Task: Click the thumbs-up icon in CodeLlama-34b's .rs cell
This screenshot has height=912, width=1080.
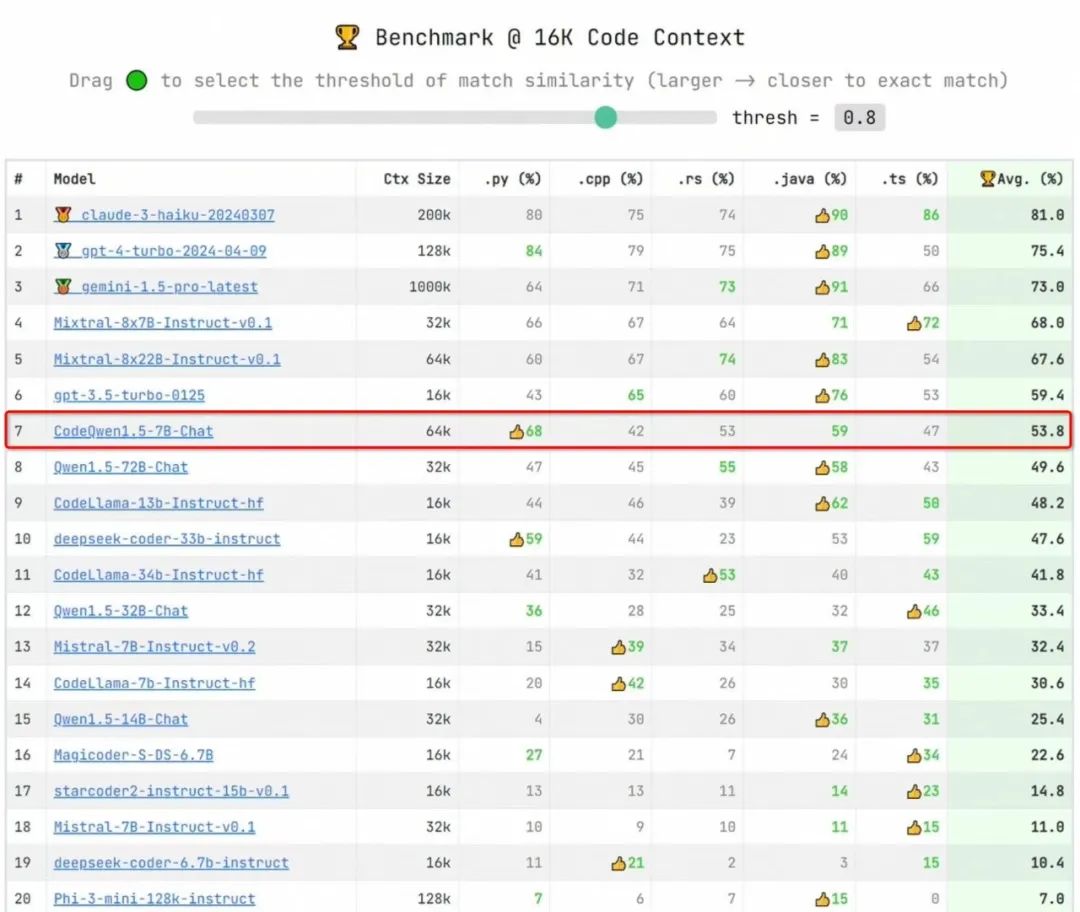Action: click(710, 575)
